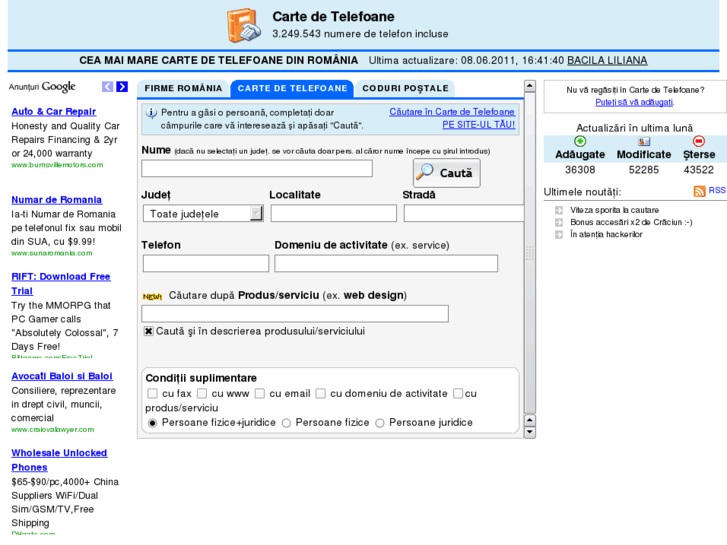Click the Modificate count 52285

(644, 170)
